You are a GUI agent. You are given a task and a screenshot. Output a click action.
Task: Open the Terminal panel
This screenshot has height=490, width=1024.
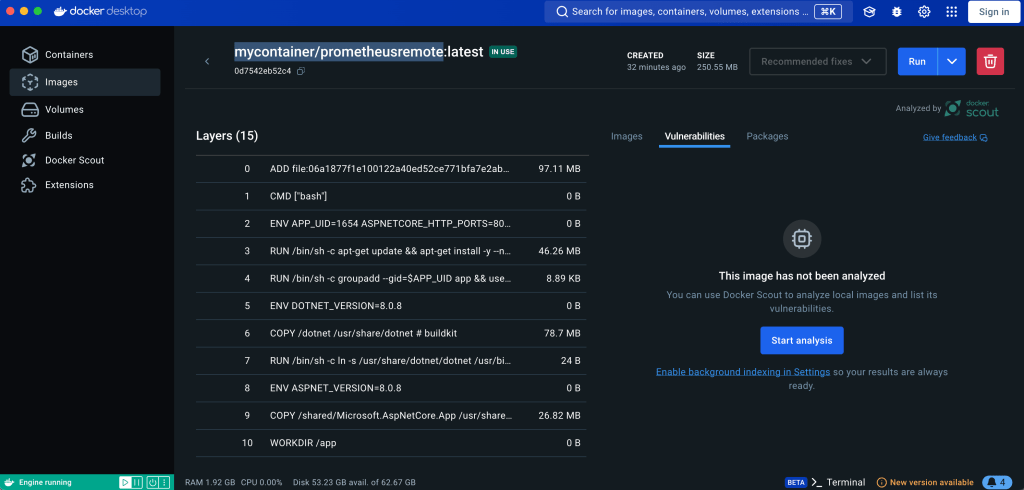coord(839,482)
